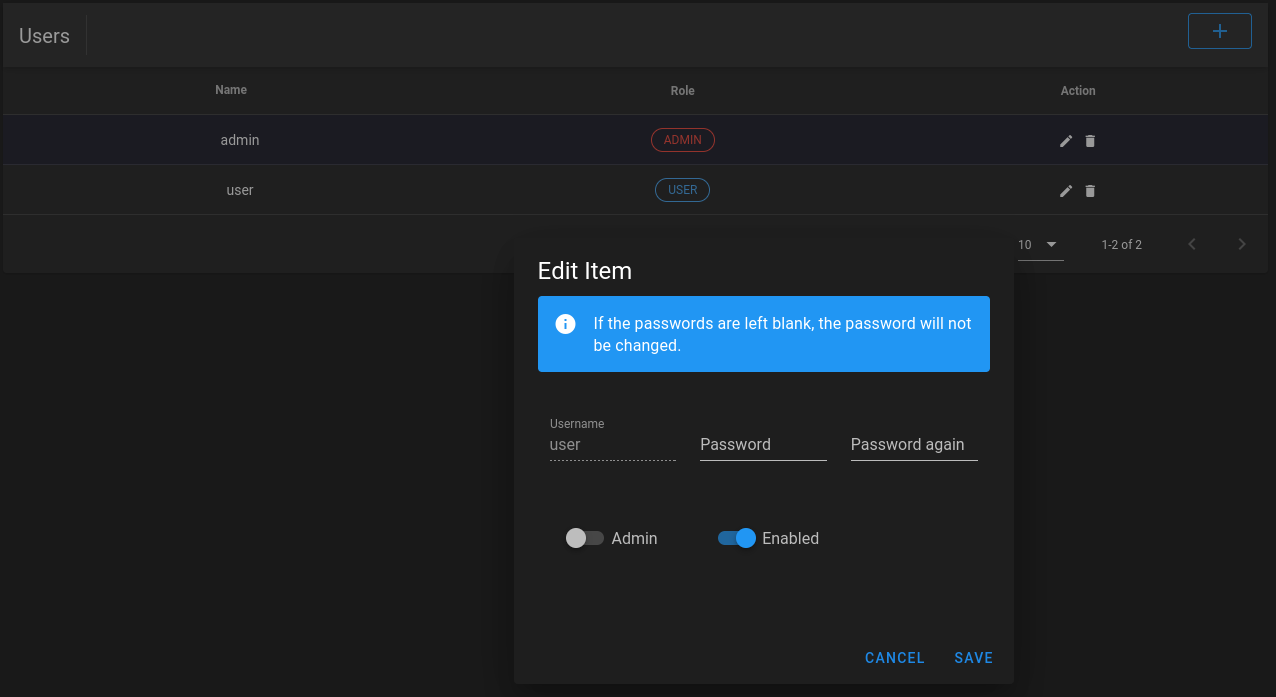This screenshot has height=697, width=1276.
Task: Select the Role column header
Action: (682, 90)
